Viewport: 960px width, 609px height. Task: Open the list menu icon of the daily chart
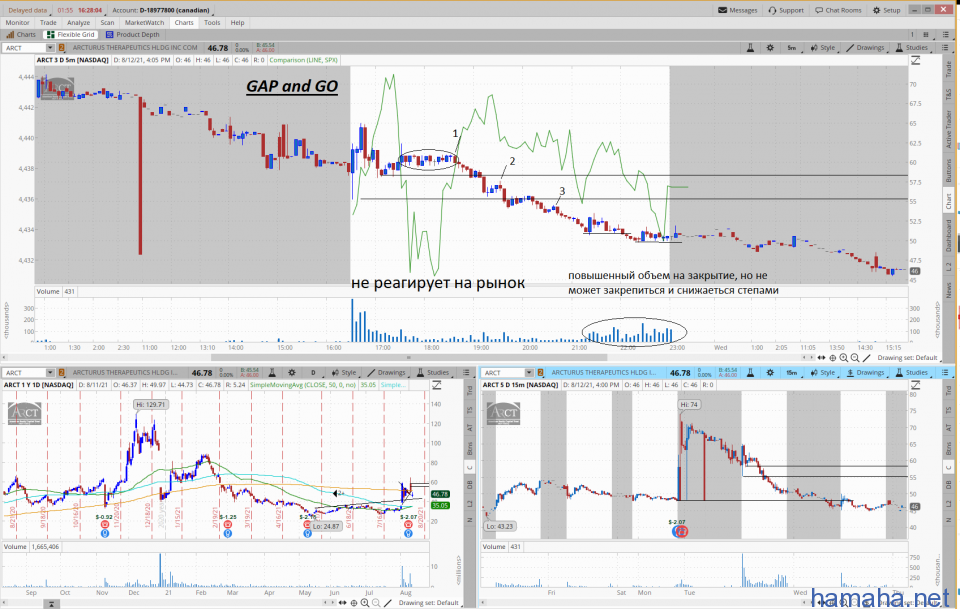[x=467, y=373]
